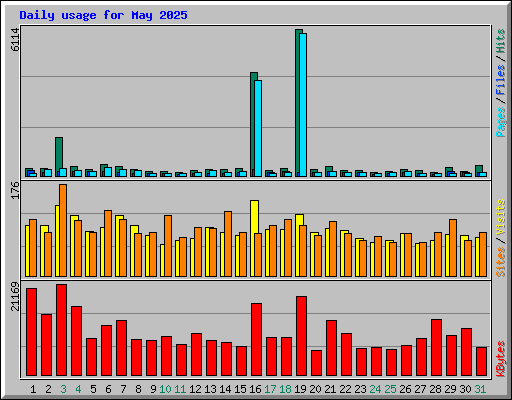The width and height of the screenshot is (512, 400).
Task: Click day label 25 on x-axis
Action: (390, 389)
